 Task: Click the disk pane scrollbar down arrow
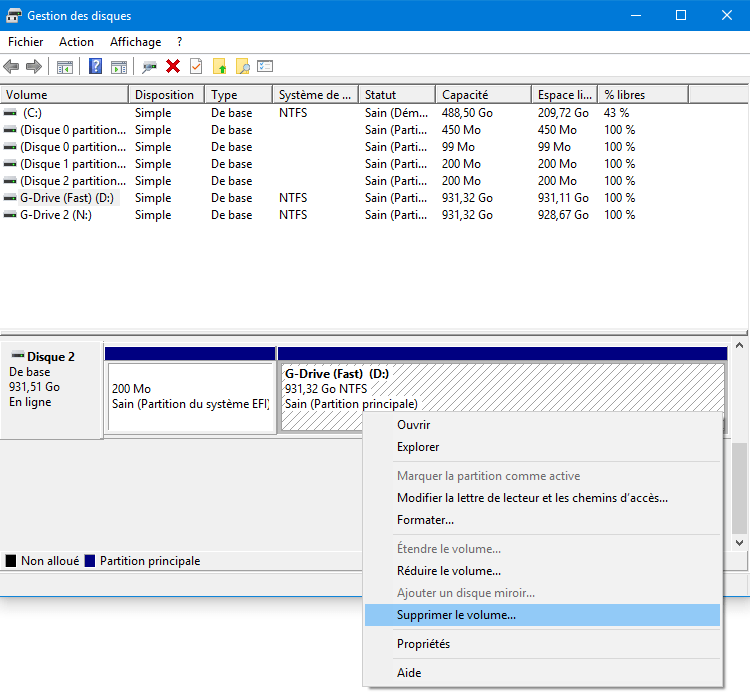pos(740,543)
